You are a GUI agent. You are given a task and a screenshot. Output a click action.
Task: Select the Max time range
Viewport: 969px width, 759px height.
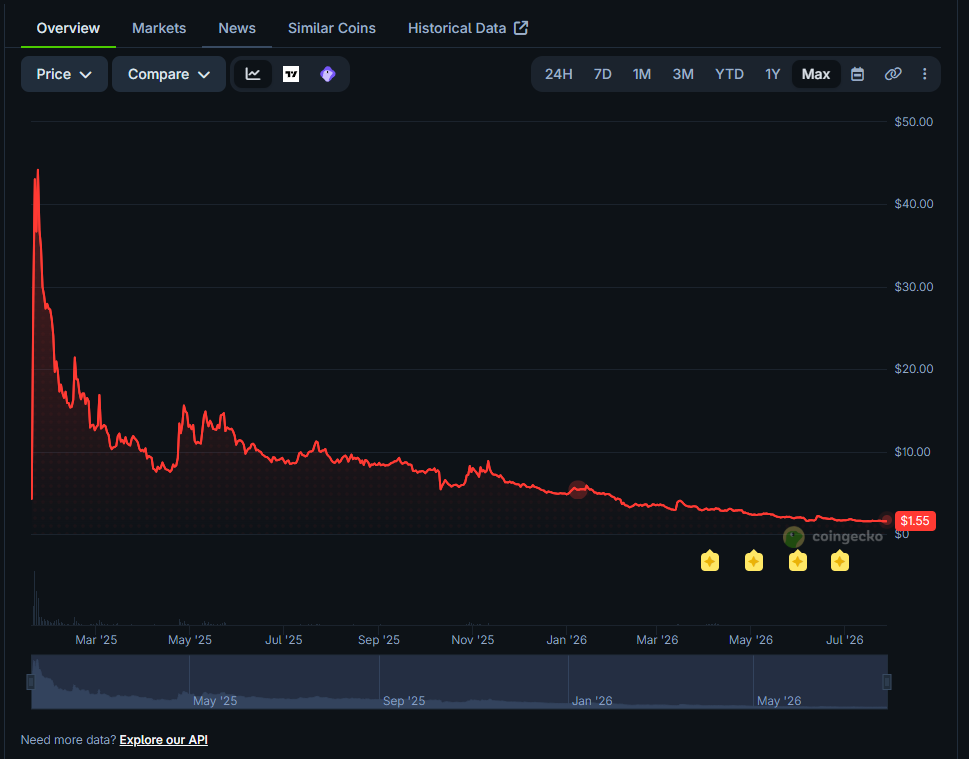[x=816, y=74]
